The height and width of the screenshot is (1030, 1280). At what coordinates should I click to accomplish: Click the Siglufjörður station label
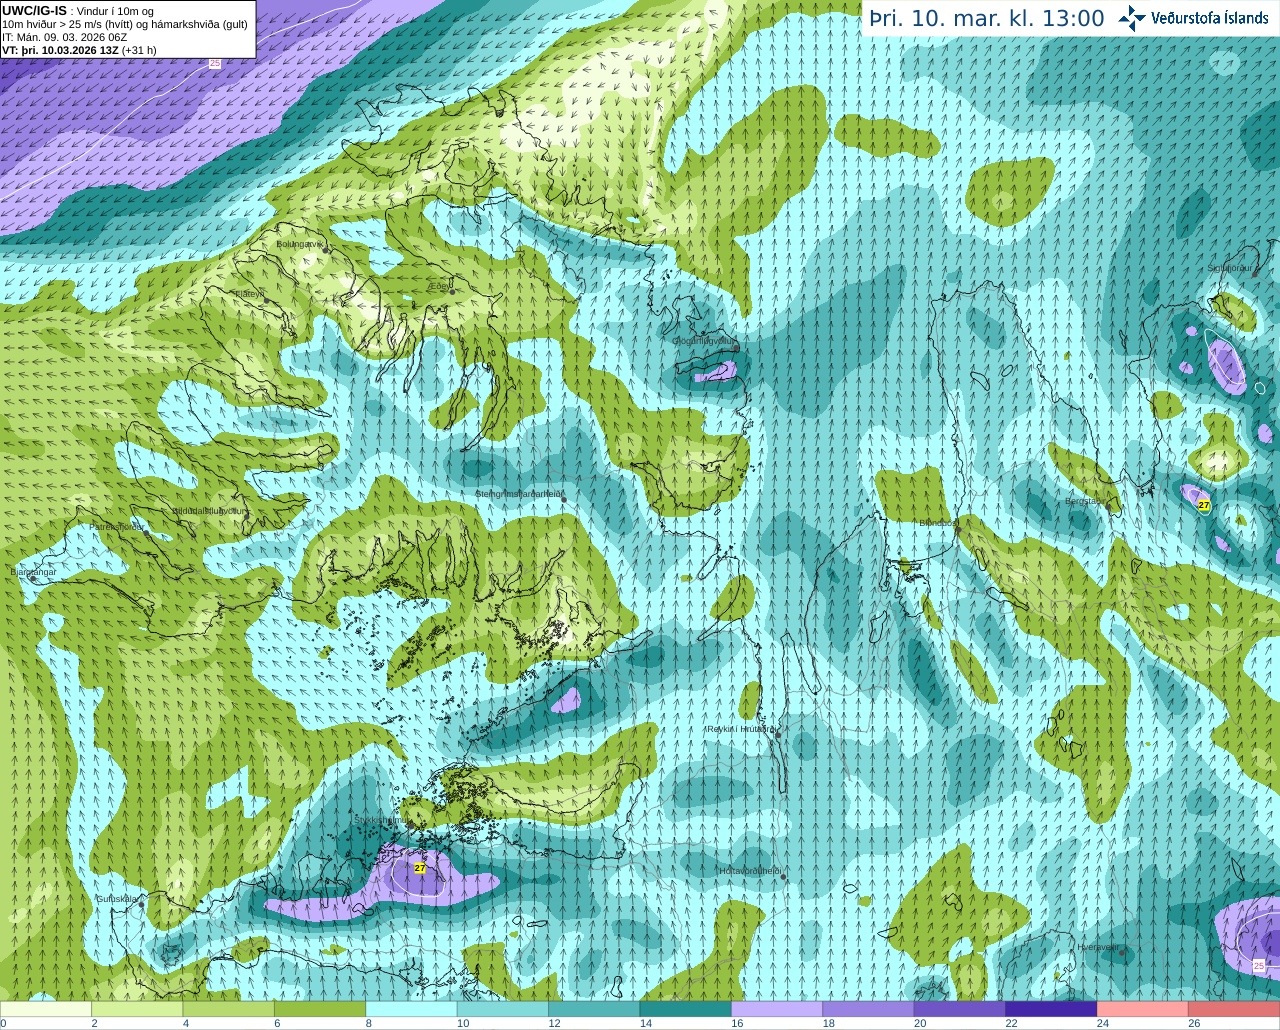click(1229, 268)
